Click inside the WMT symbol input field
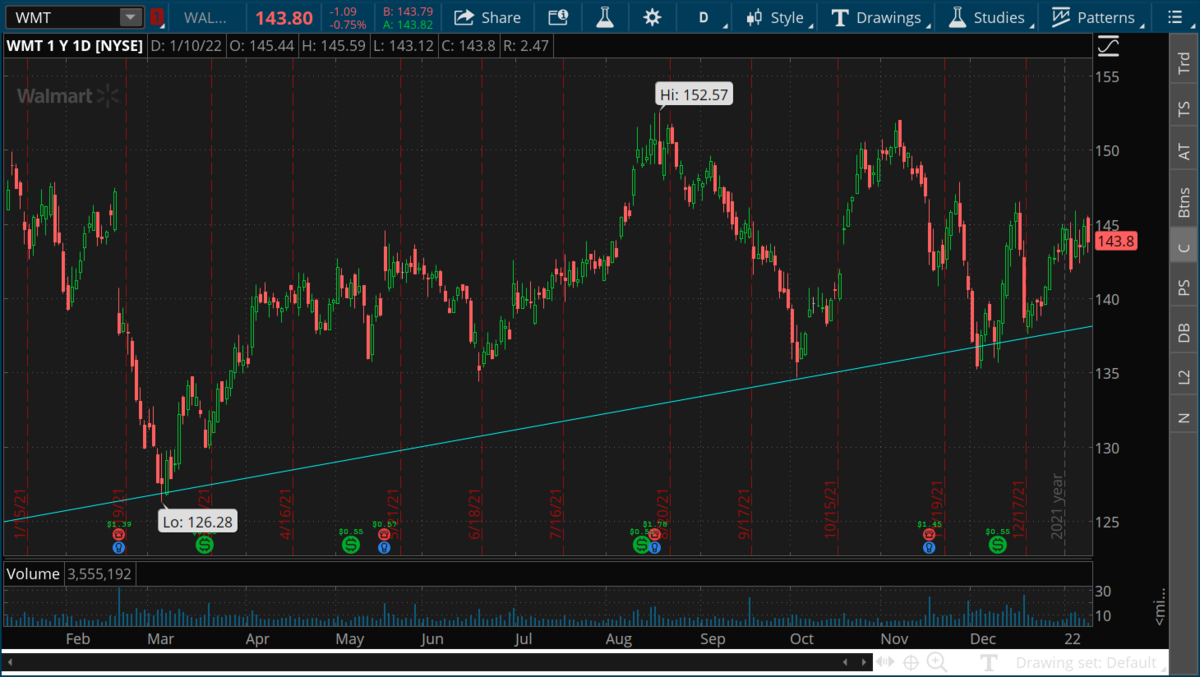The width and height of the screenshot is (1200, 677). 62,17
